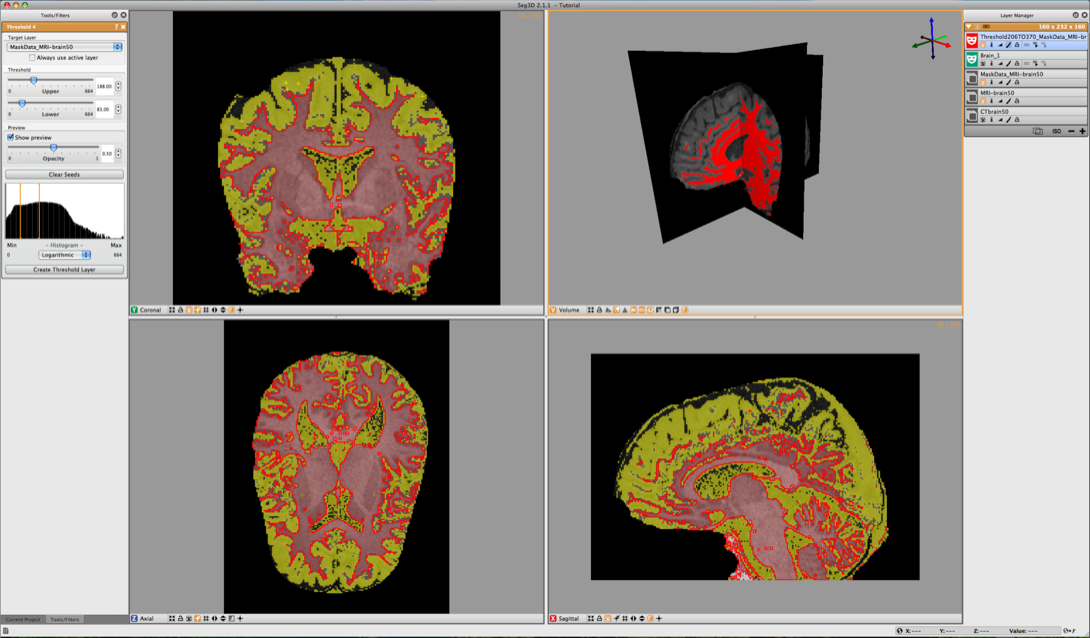Toggle plus picking icon in Axial toolbar
The width and height of the screenshot is (1090, 638).
(x=240, y=619)
